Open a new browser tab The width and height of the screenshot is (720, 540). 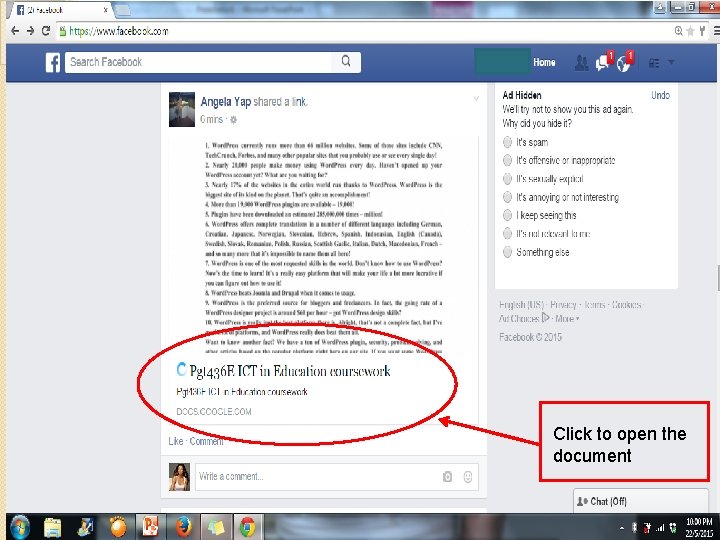pos(122,10)
